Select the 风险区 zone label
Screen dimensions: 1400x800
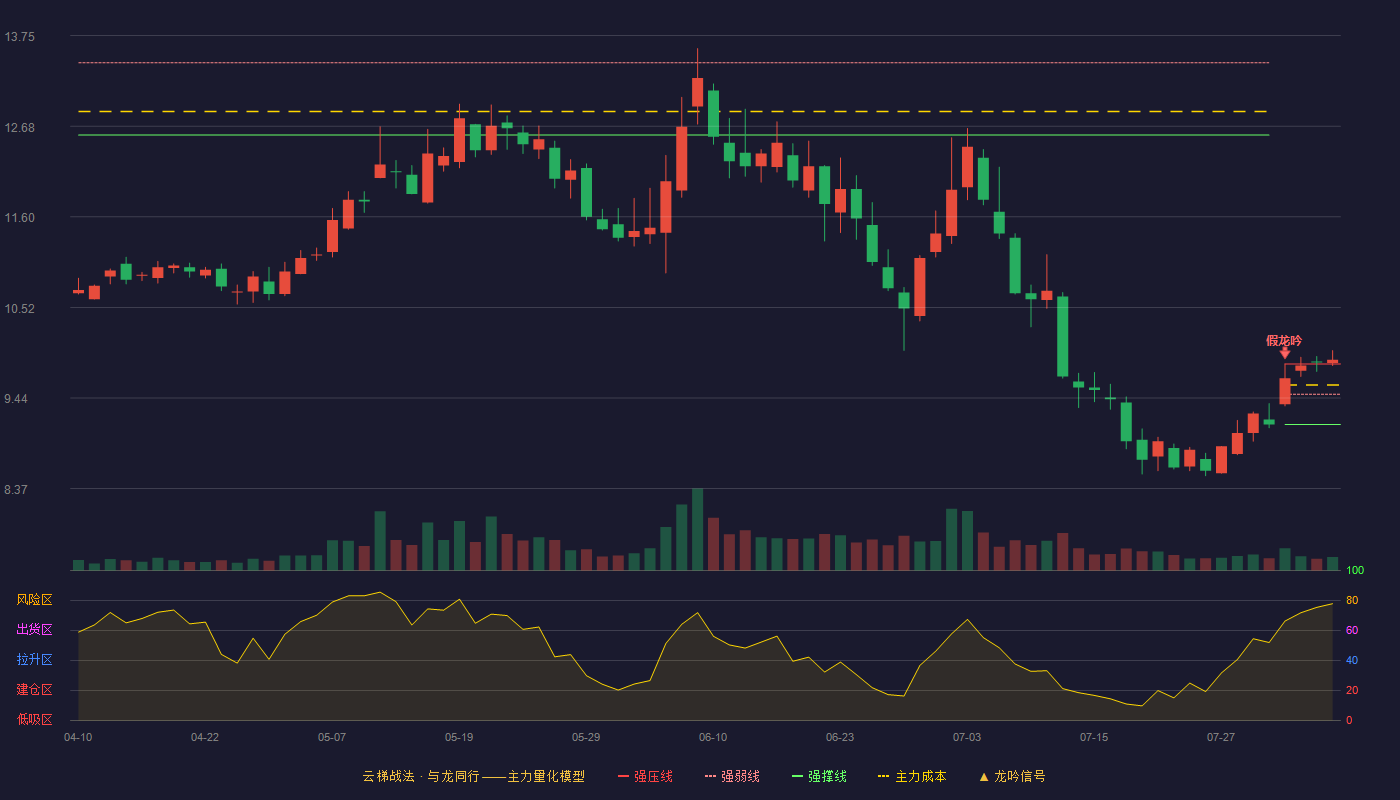[x=34, y=600]
